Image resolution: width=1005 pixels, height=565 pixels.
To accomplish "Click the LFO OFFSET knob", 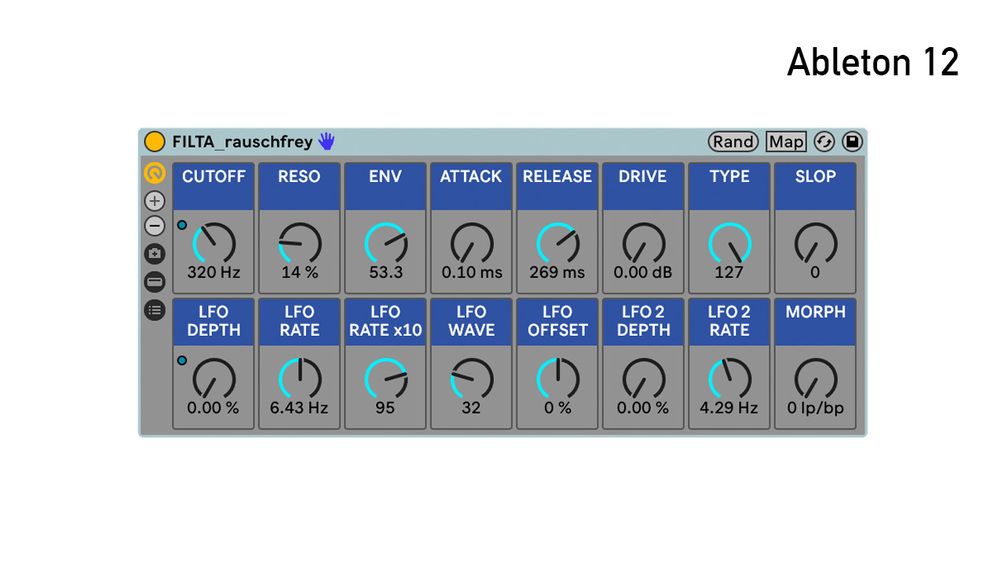I will 558,379.
